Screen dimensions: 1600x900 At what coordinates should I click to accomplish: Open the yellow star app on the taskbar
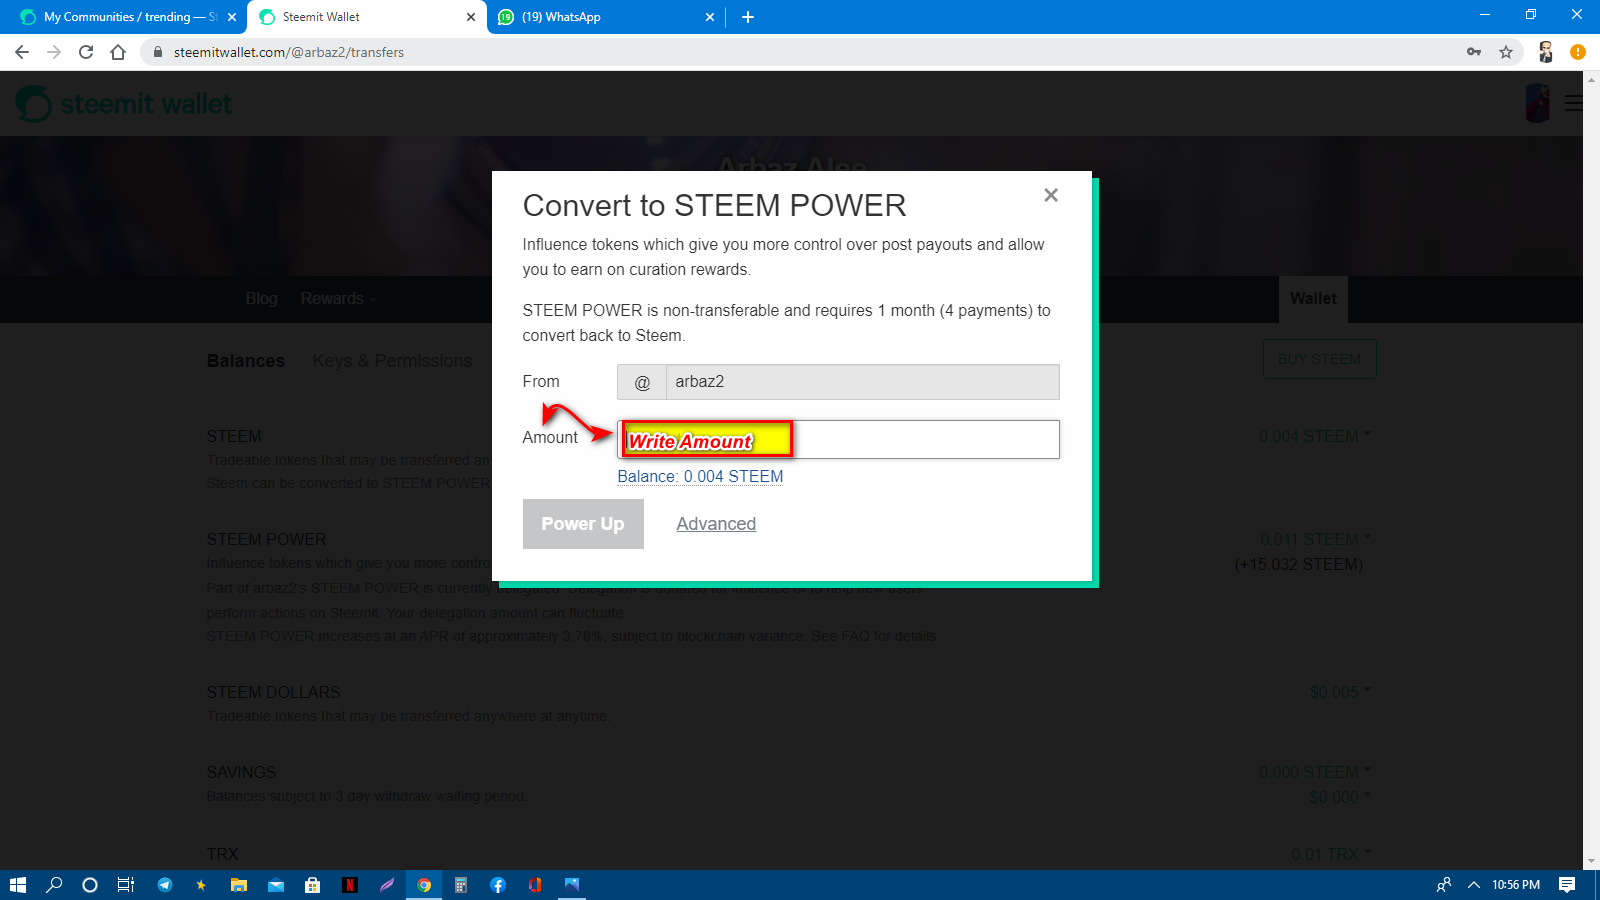pos(201,885)
